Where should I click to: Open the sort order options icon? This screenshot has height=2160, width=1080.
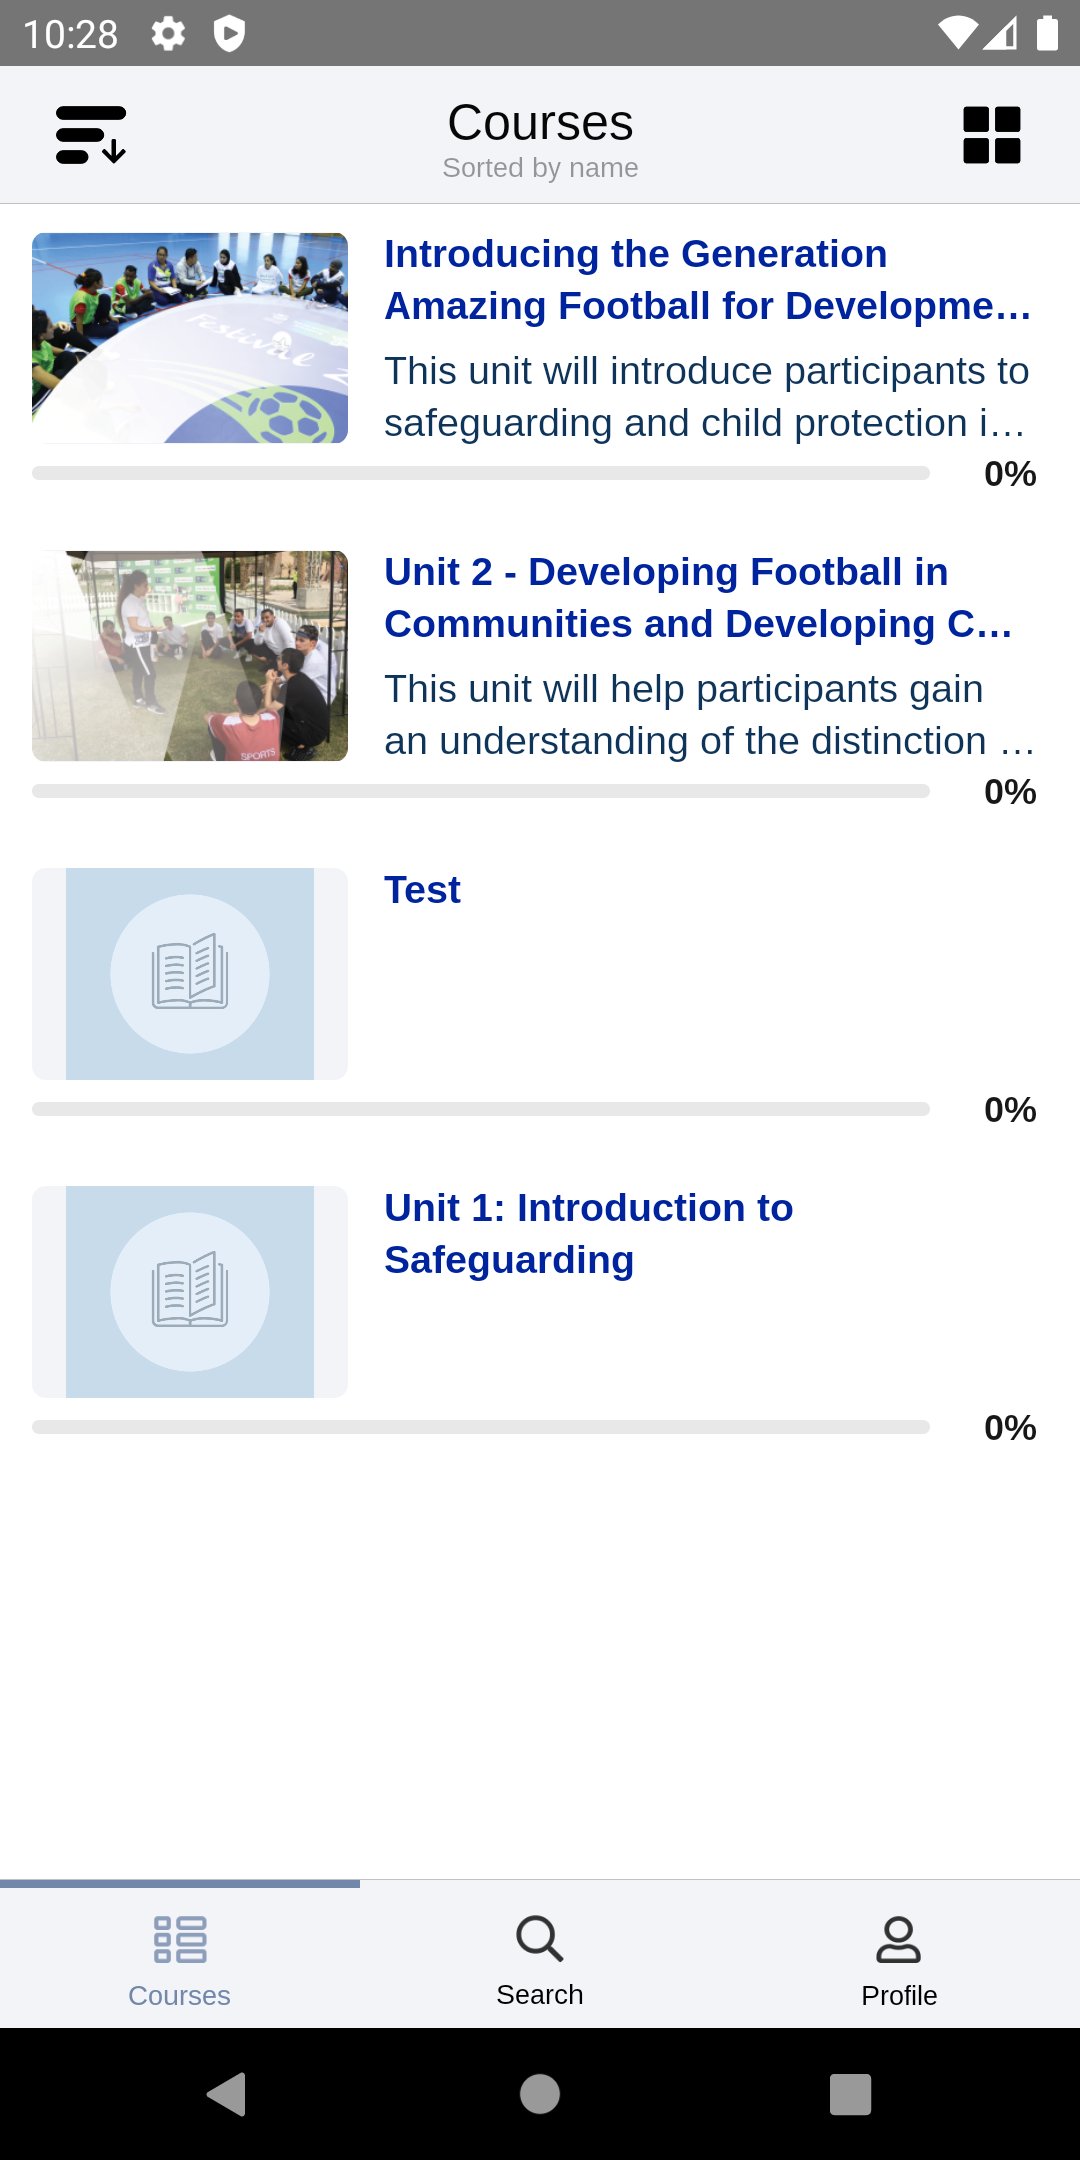click(90, 135)
